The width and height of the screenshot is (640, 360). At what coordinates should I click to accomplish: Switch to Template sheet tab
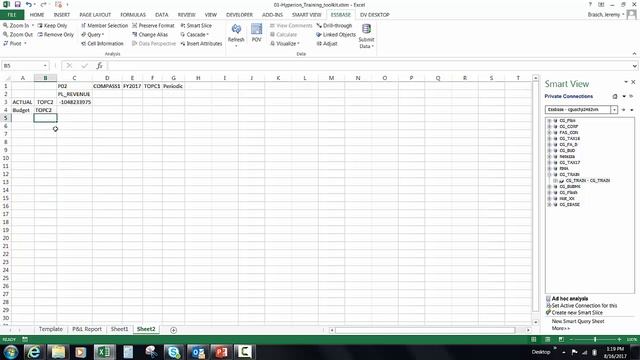coord(51,329)
